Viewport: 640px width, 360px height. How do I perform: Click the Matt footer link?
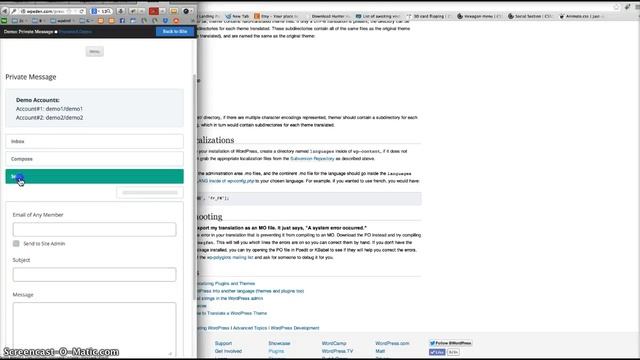click(x=380, y=351)
